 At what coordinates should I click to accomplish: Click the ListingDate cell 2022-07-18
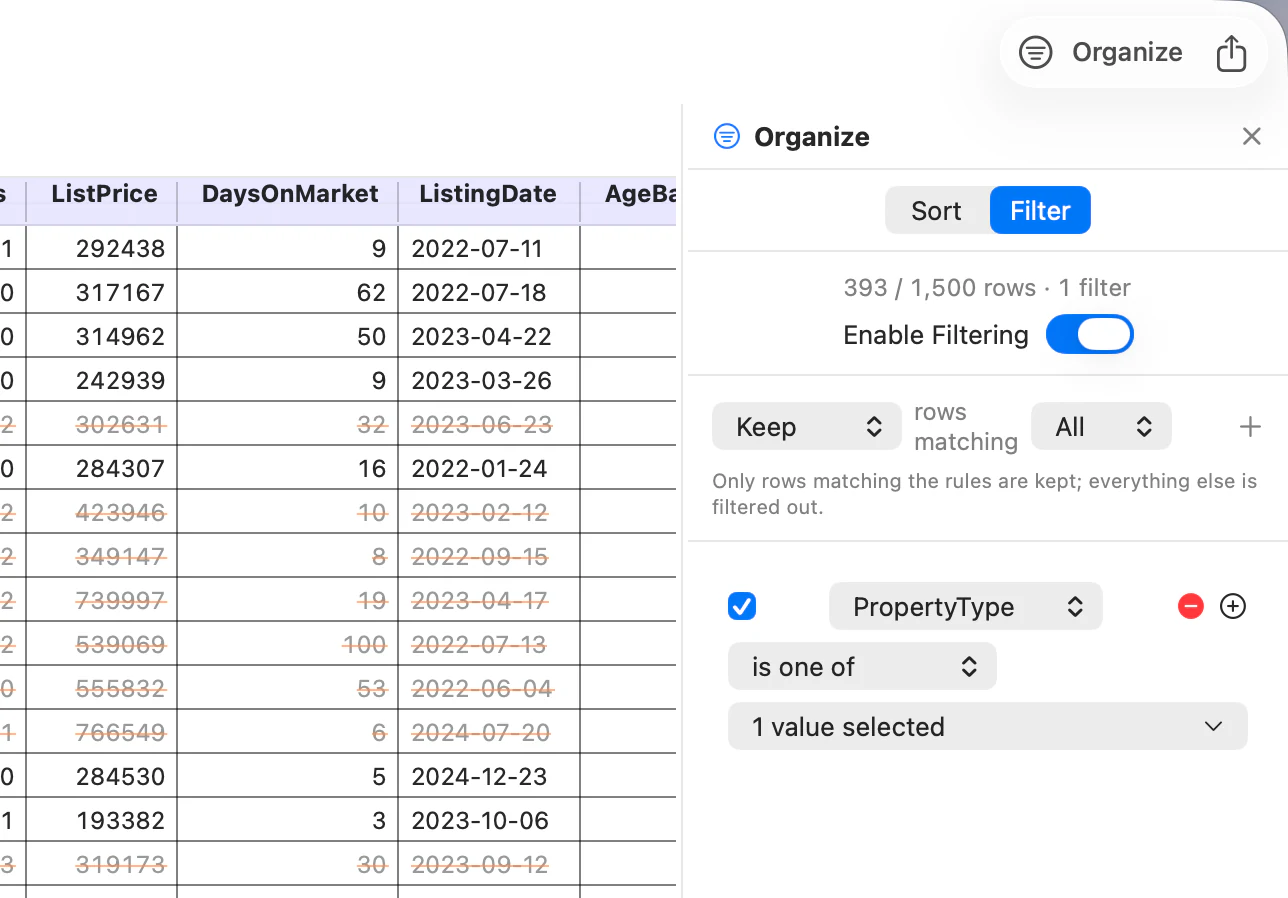[x=489, y=292]
